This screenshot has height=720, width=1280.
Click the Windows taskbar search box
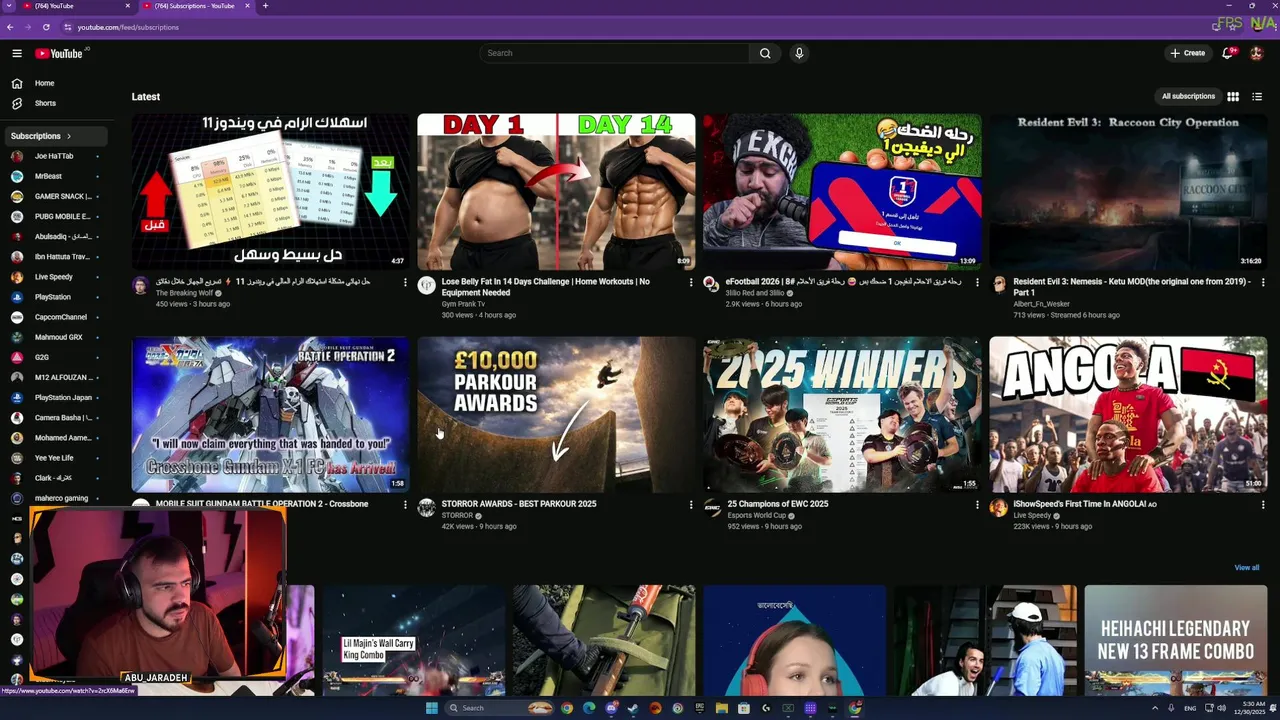pyautogui.click(x=500, y=708)
